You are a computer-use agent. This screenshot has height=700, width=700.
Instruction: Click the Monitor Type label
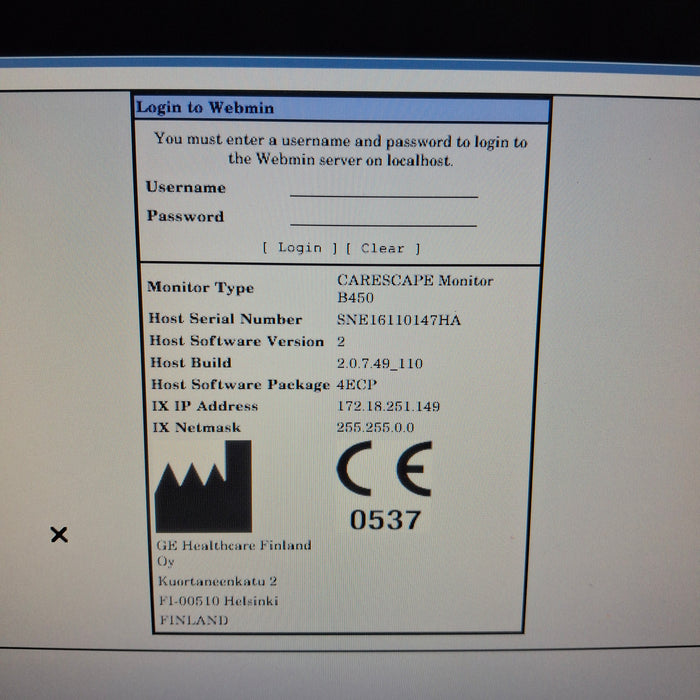coord(200,287)
